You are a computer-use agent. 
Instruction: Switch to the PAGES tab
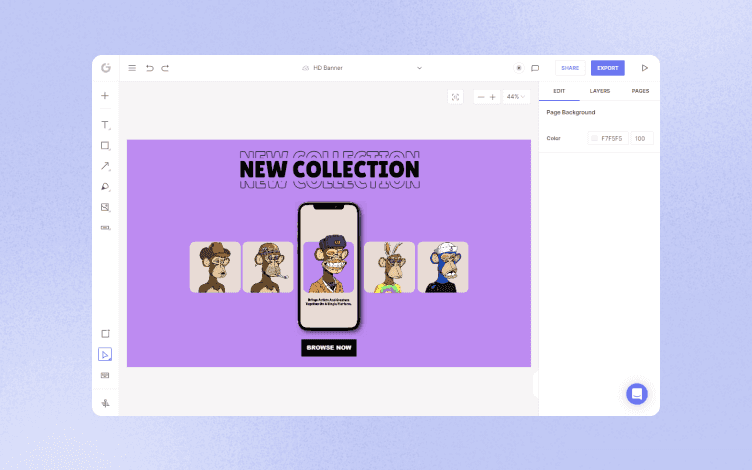point(640,91)
